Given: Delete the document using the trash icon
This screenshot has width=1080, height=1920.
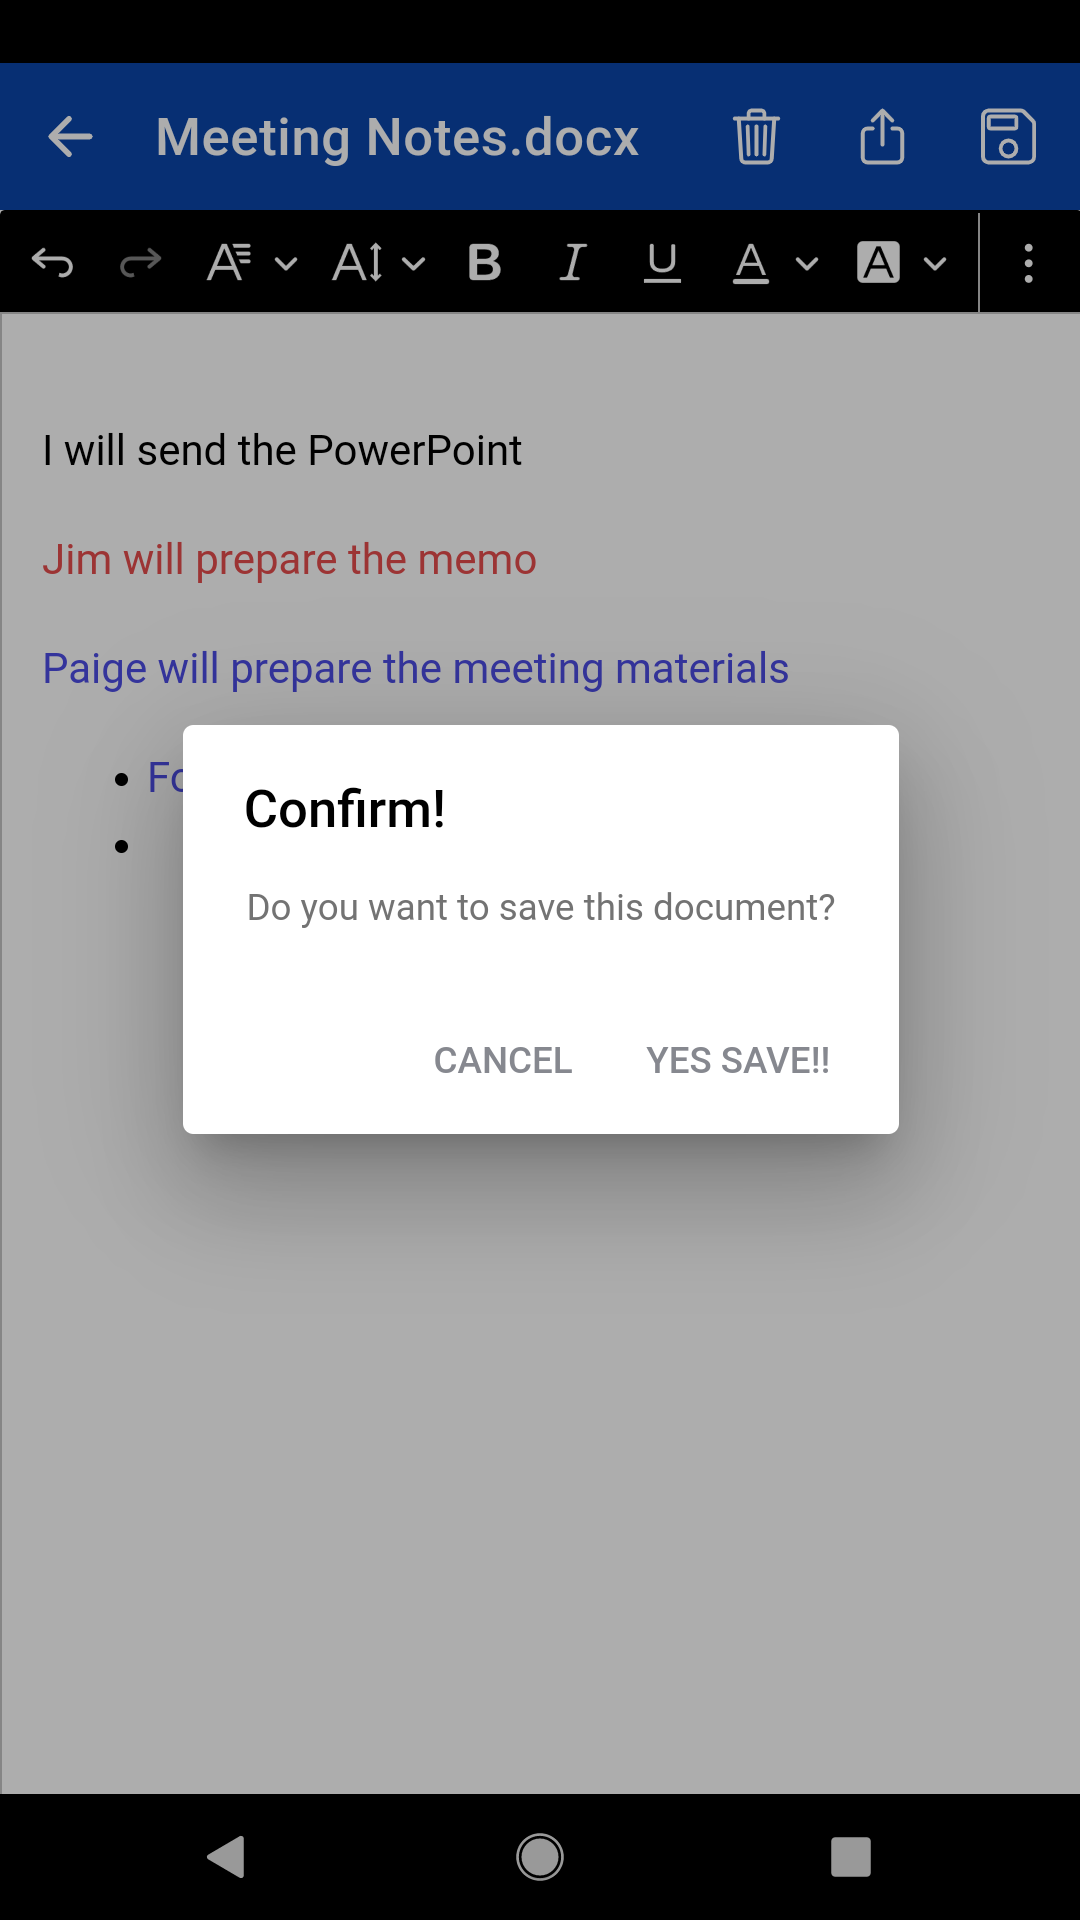Looking at the screenshot, I should 755,137.
